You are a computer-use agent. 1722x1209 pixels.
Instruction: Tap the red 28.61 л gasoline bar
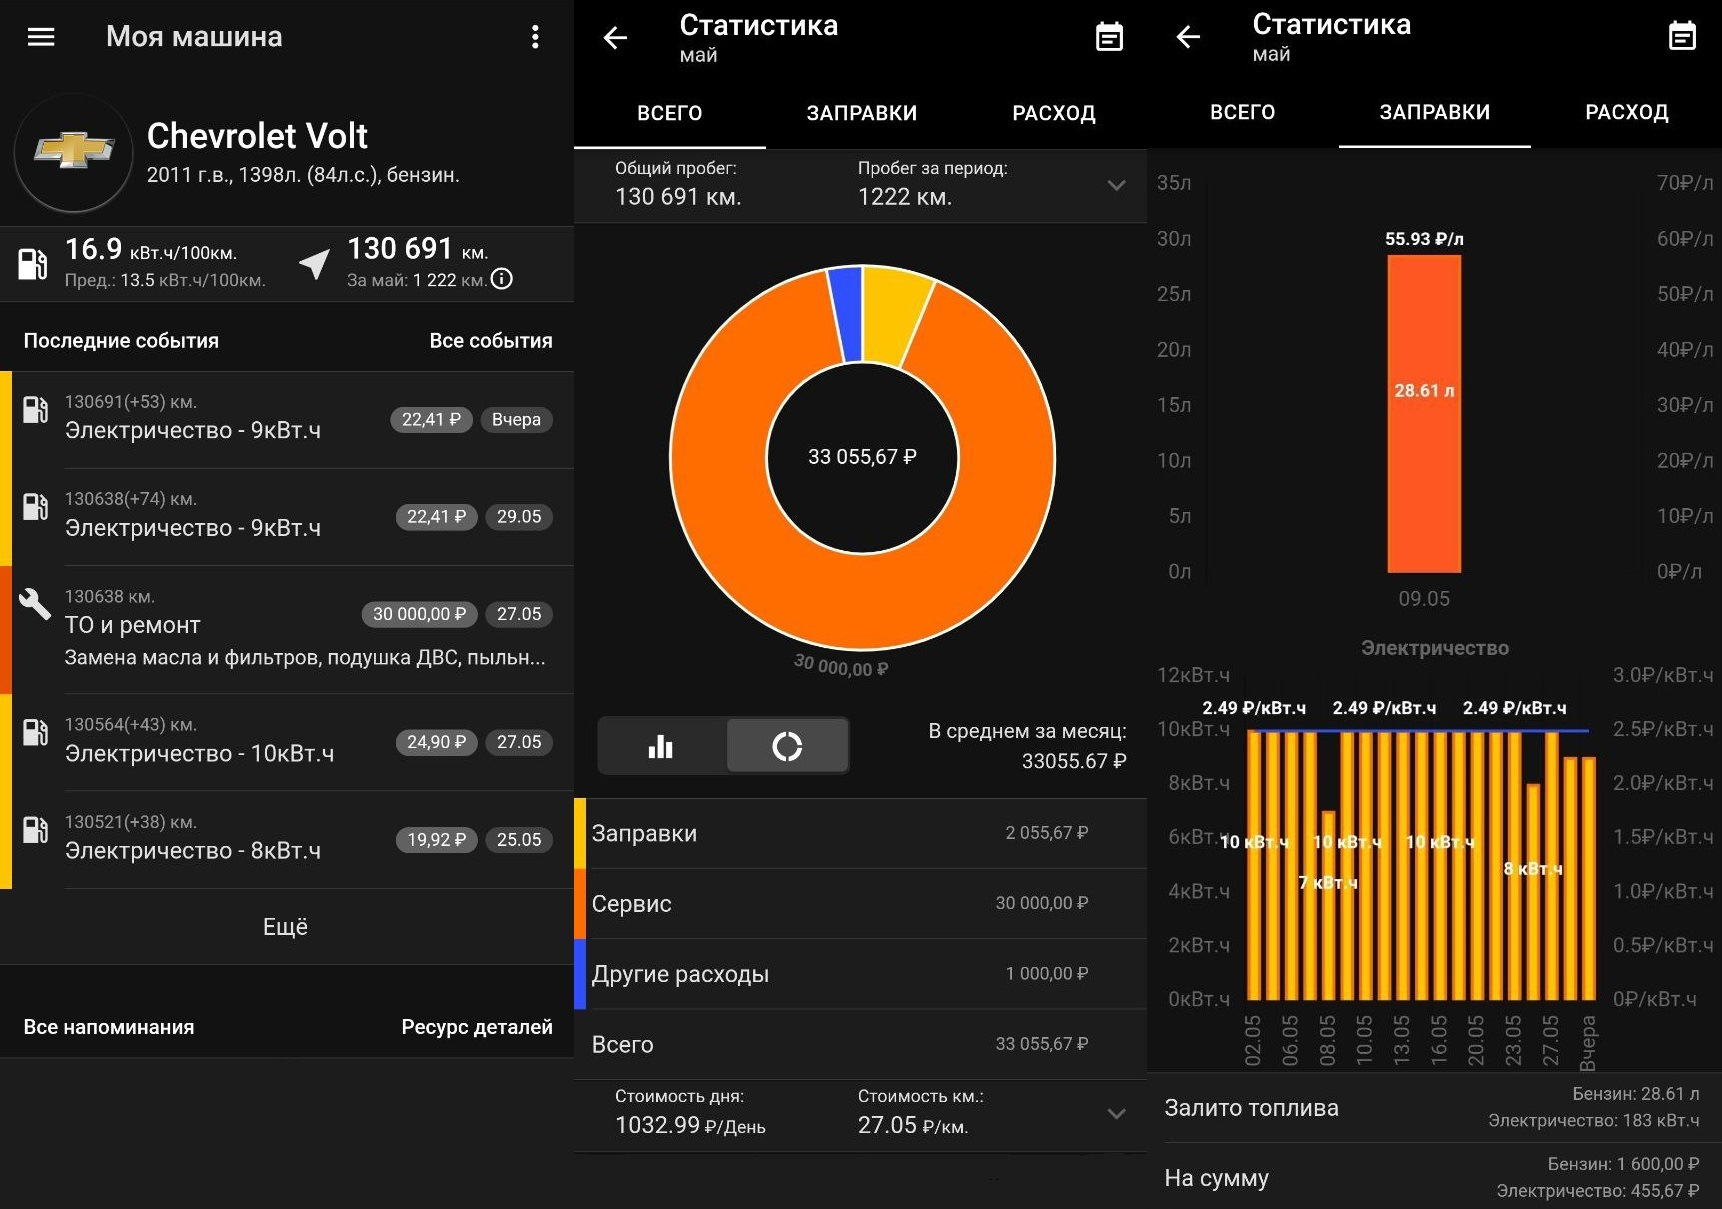[1424, 414]
